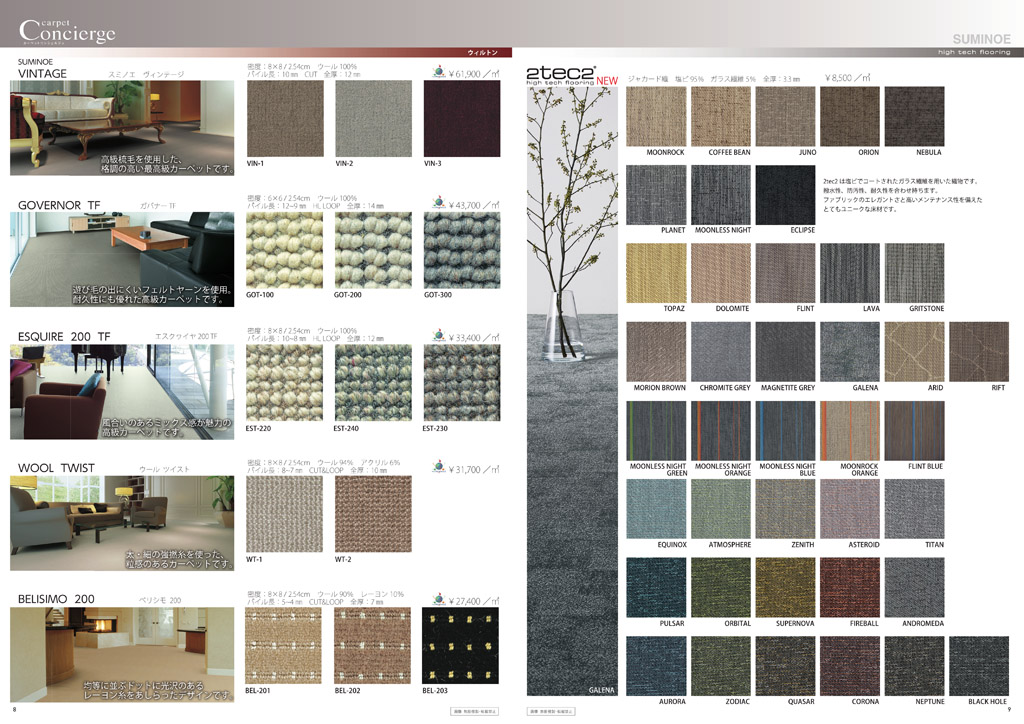Choose the FLINT BLUE swatch
The width and height of the screenshot is (1024, 724).
pyautogui.click(x=915, y=431)
